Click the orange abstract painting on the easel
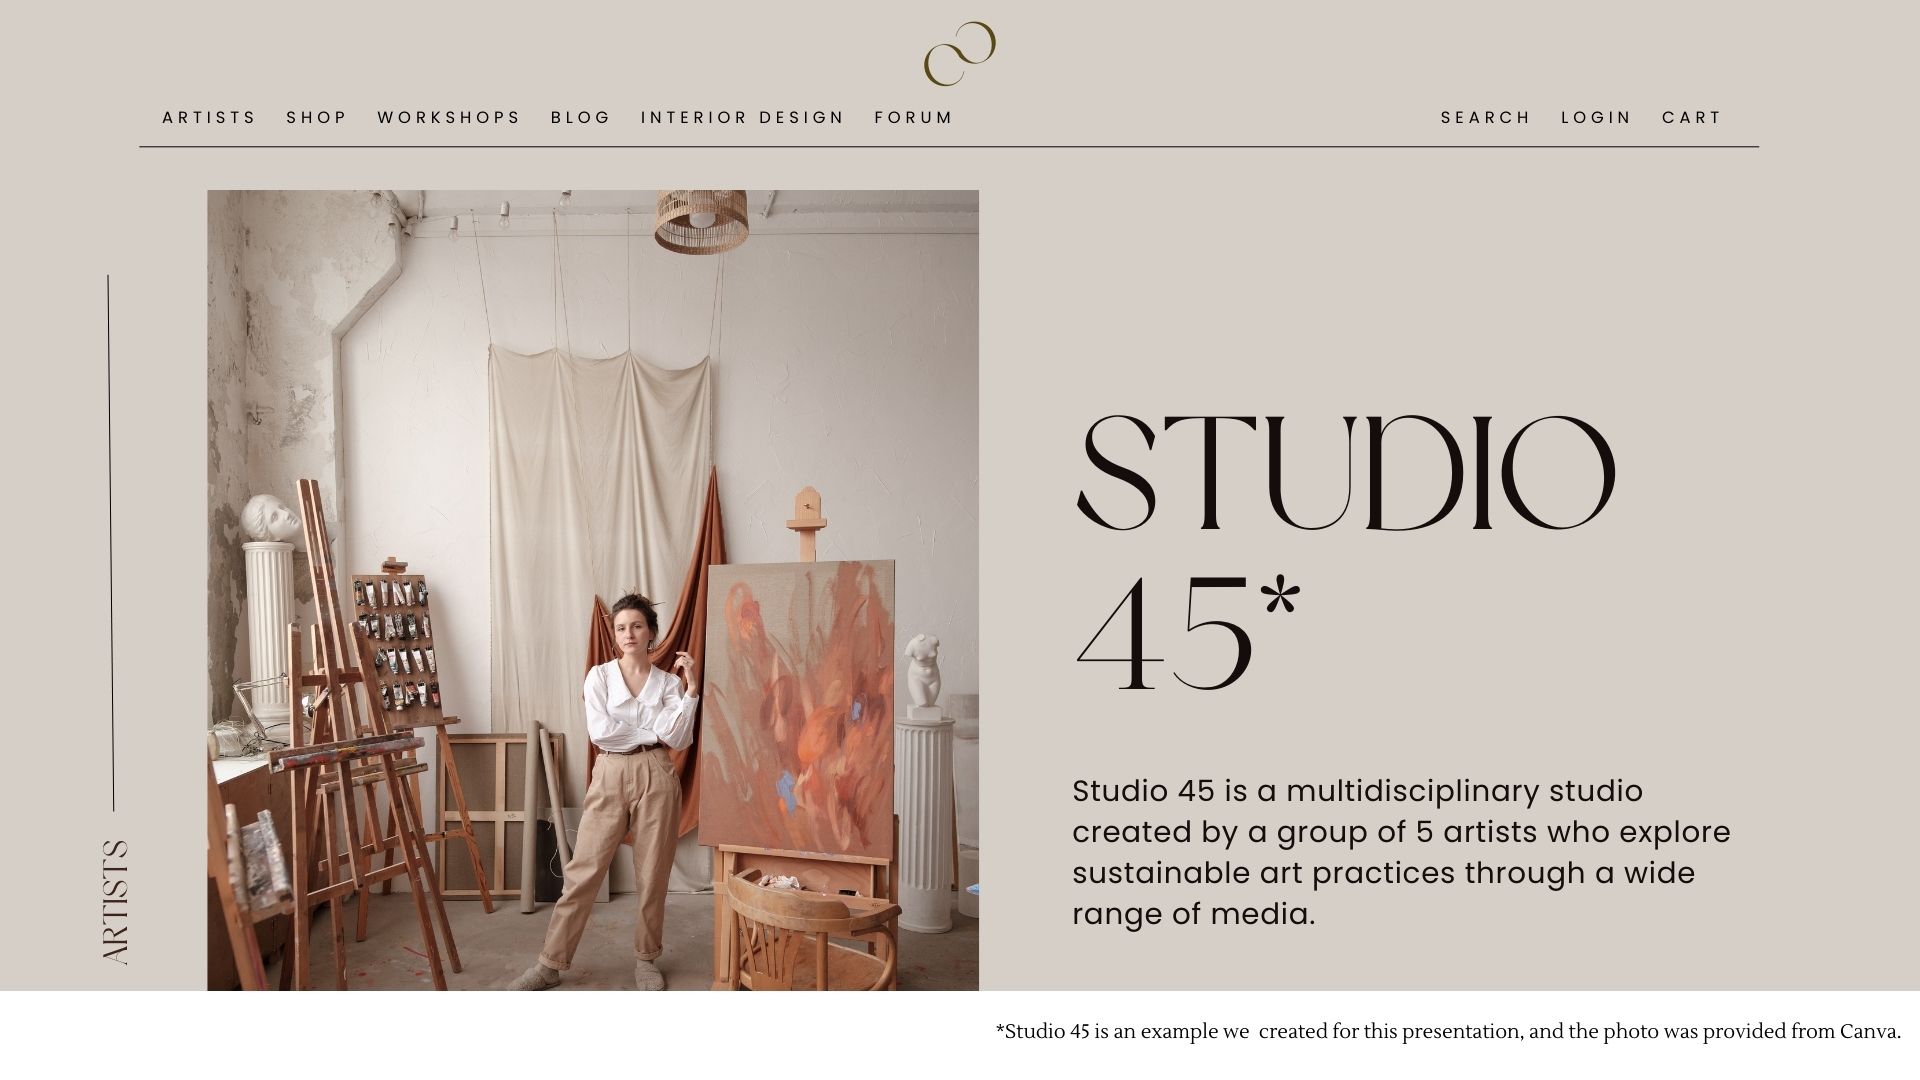Viewport: 1920px width, 1080px height. point(797,705)
